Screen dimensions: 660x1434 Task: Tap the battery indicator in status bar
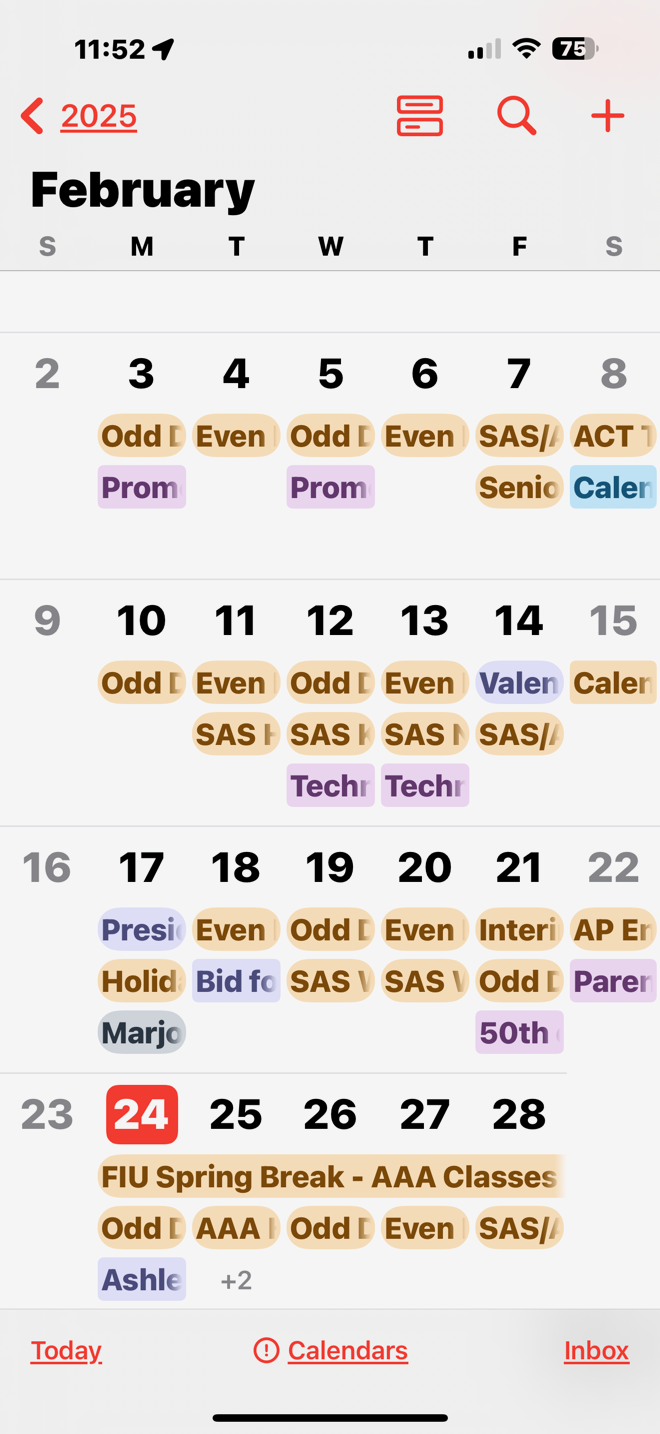pos(575,48)
